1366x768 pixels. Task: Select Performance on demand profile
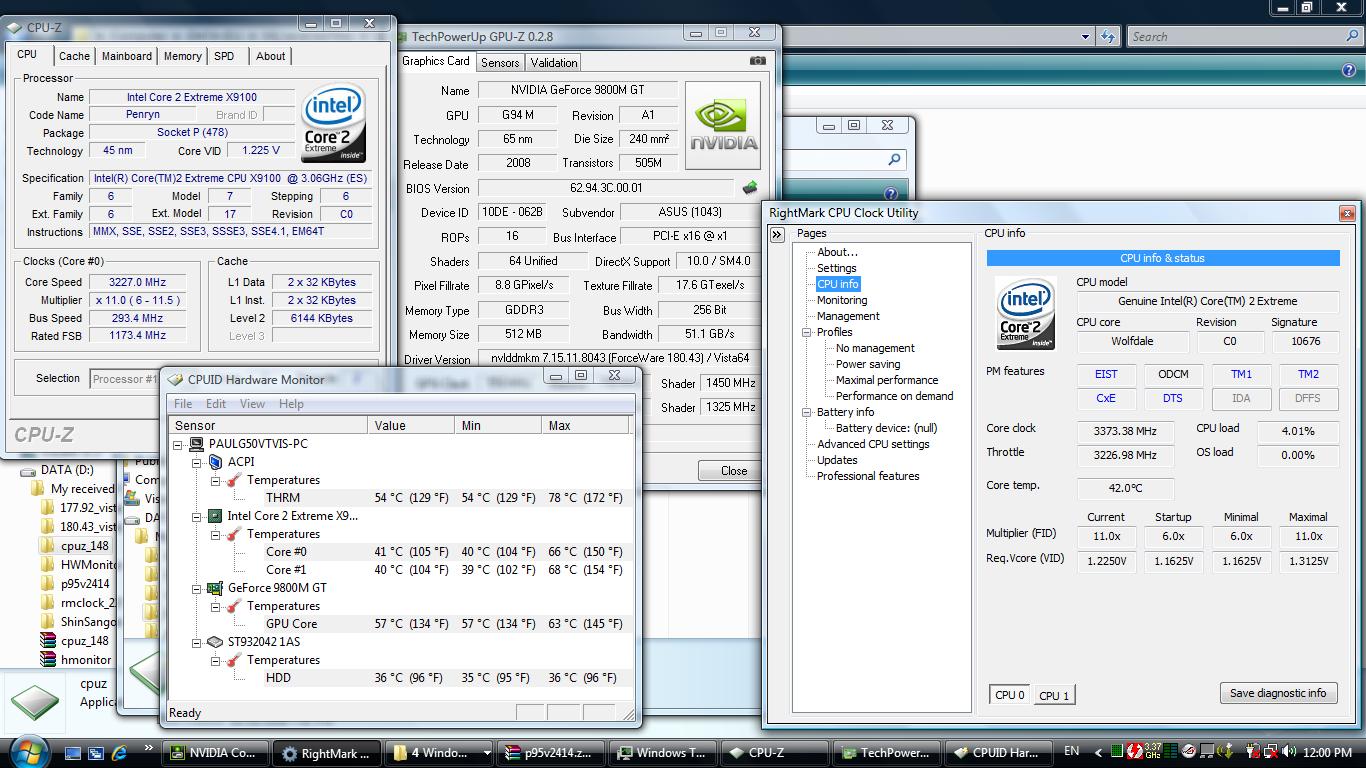[895, 396]
